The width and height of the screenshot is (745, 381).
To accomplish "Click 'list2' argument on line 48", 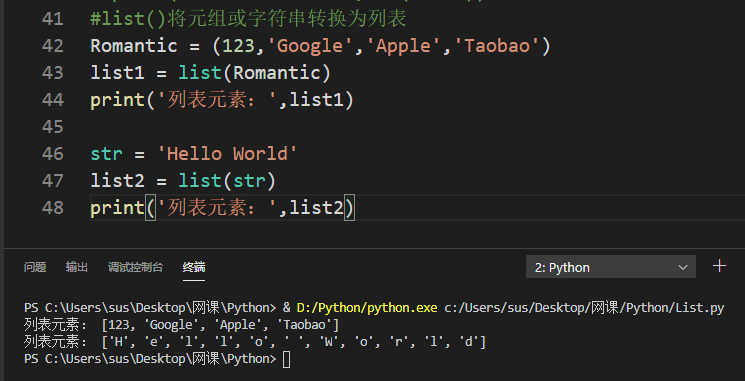I will (x=316, y=208).
